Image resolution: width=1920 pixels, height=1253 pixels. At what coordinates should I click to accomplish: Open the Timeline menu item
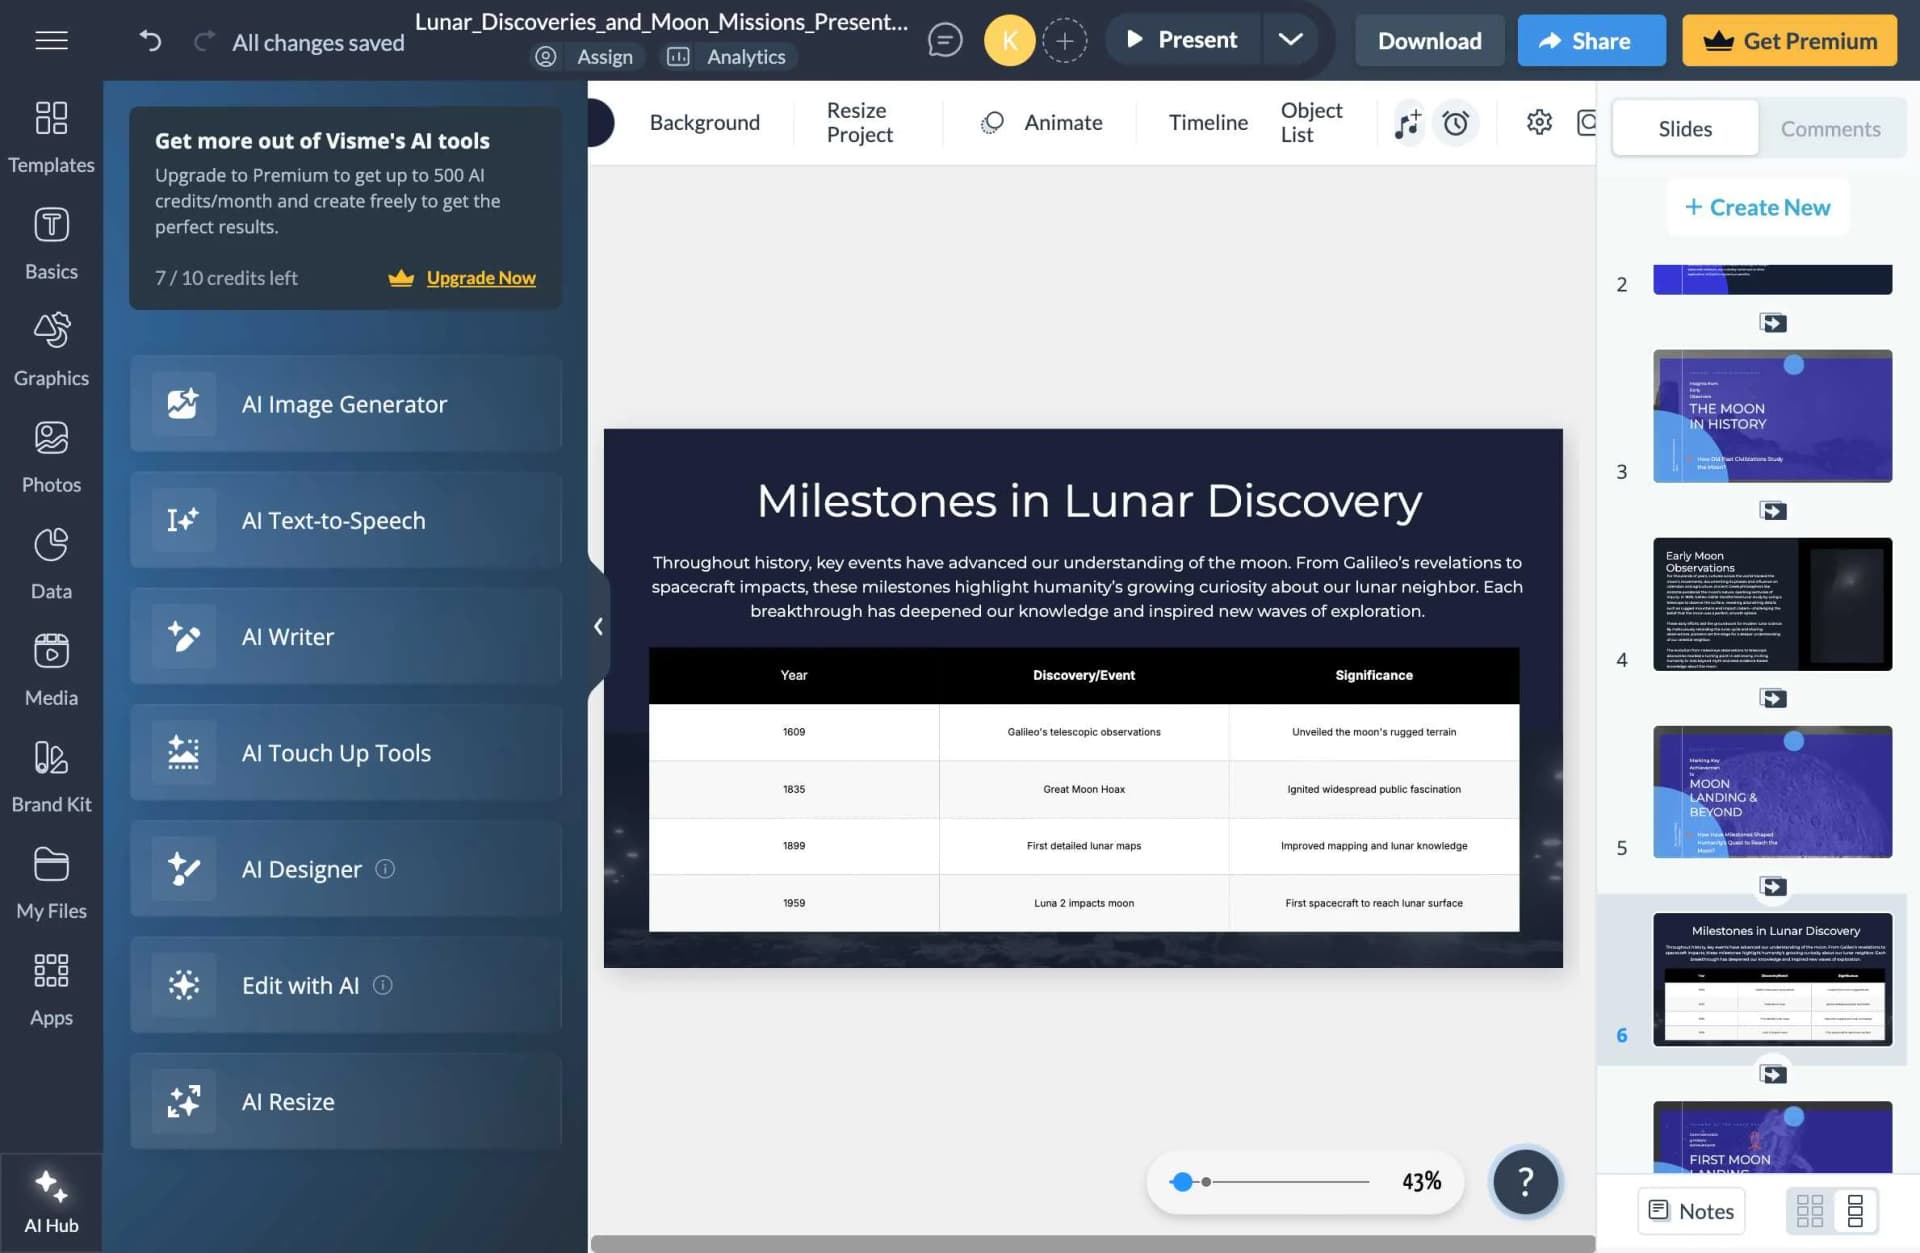1208,122
